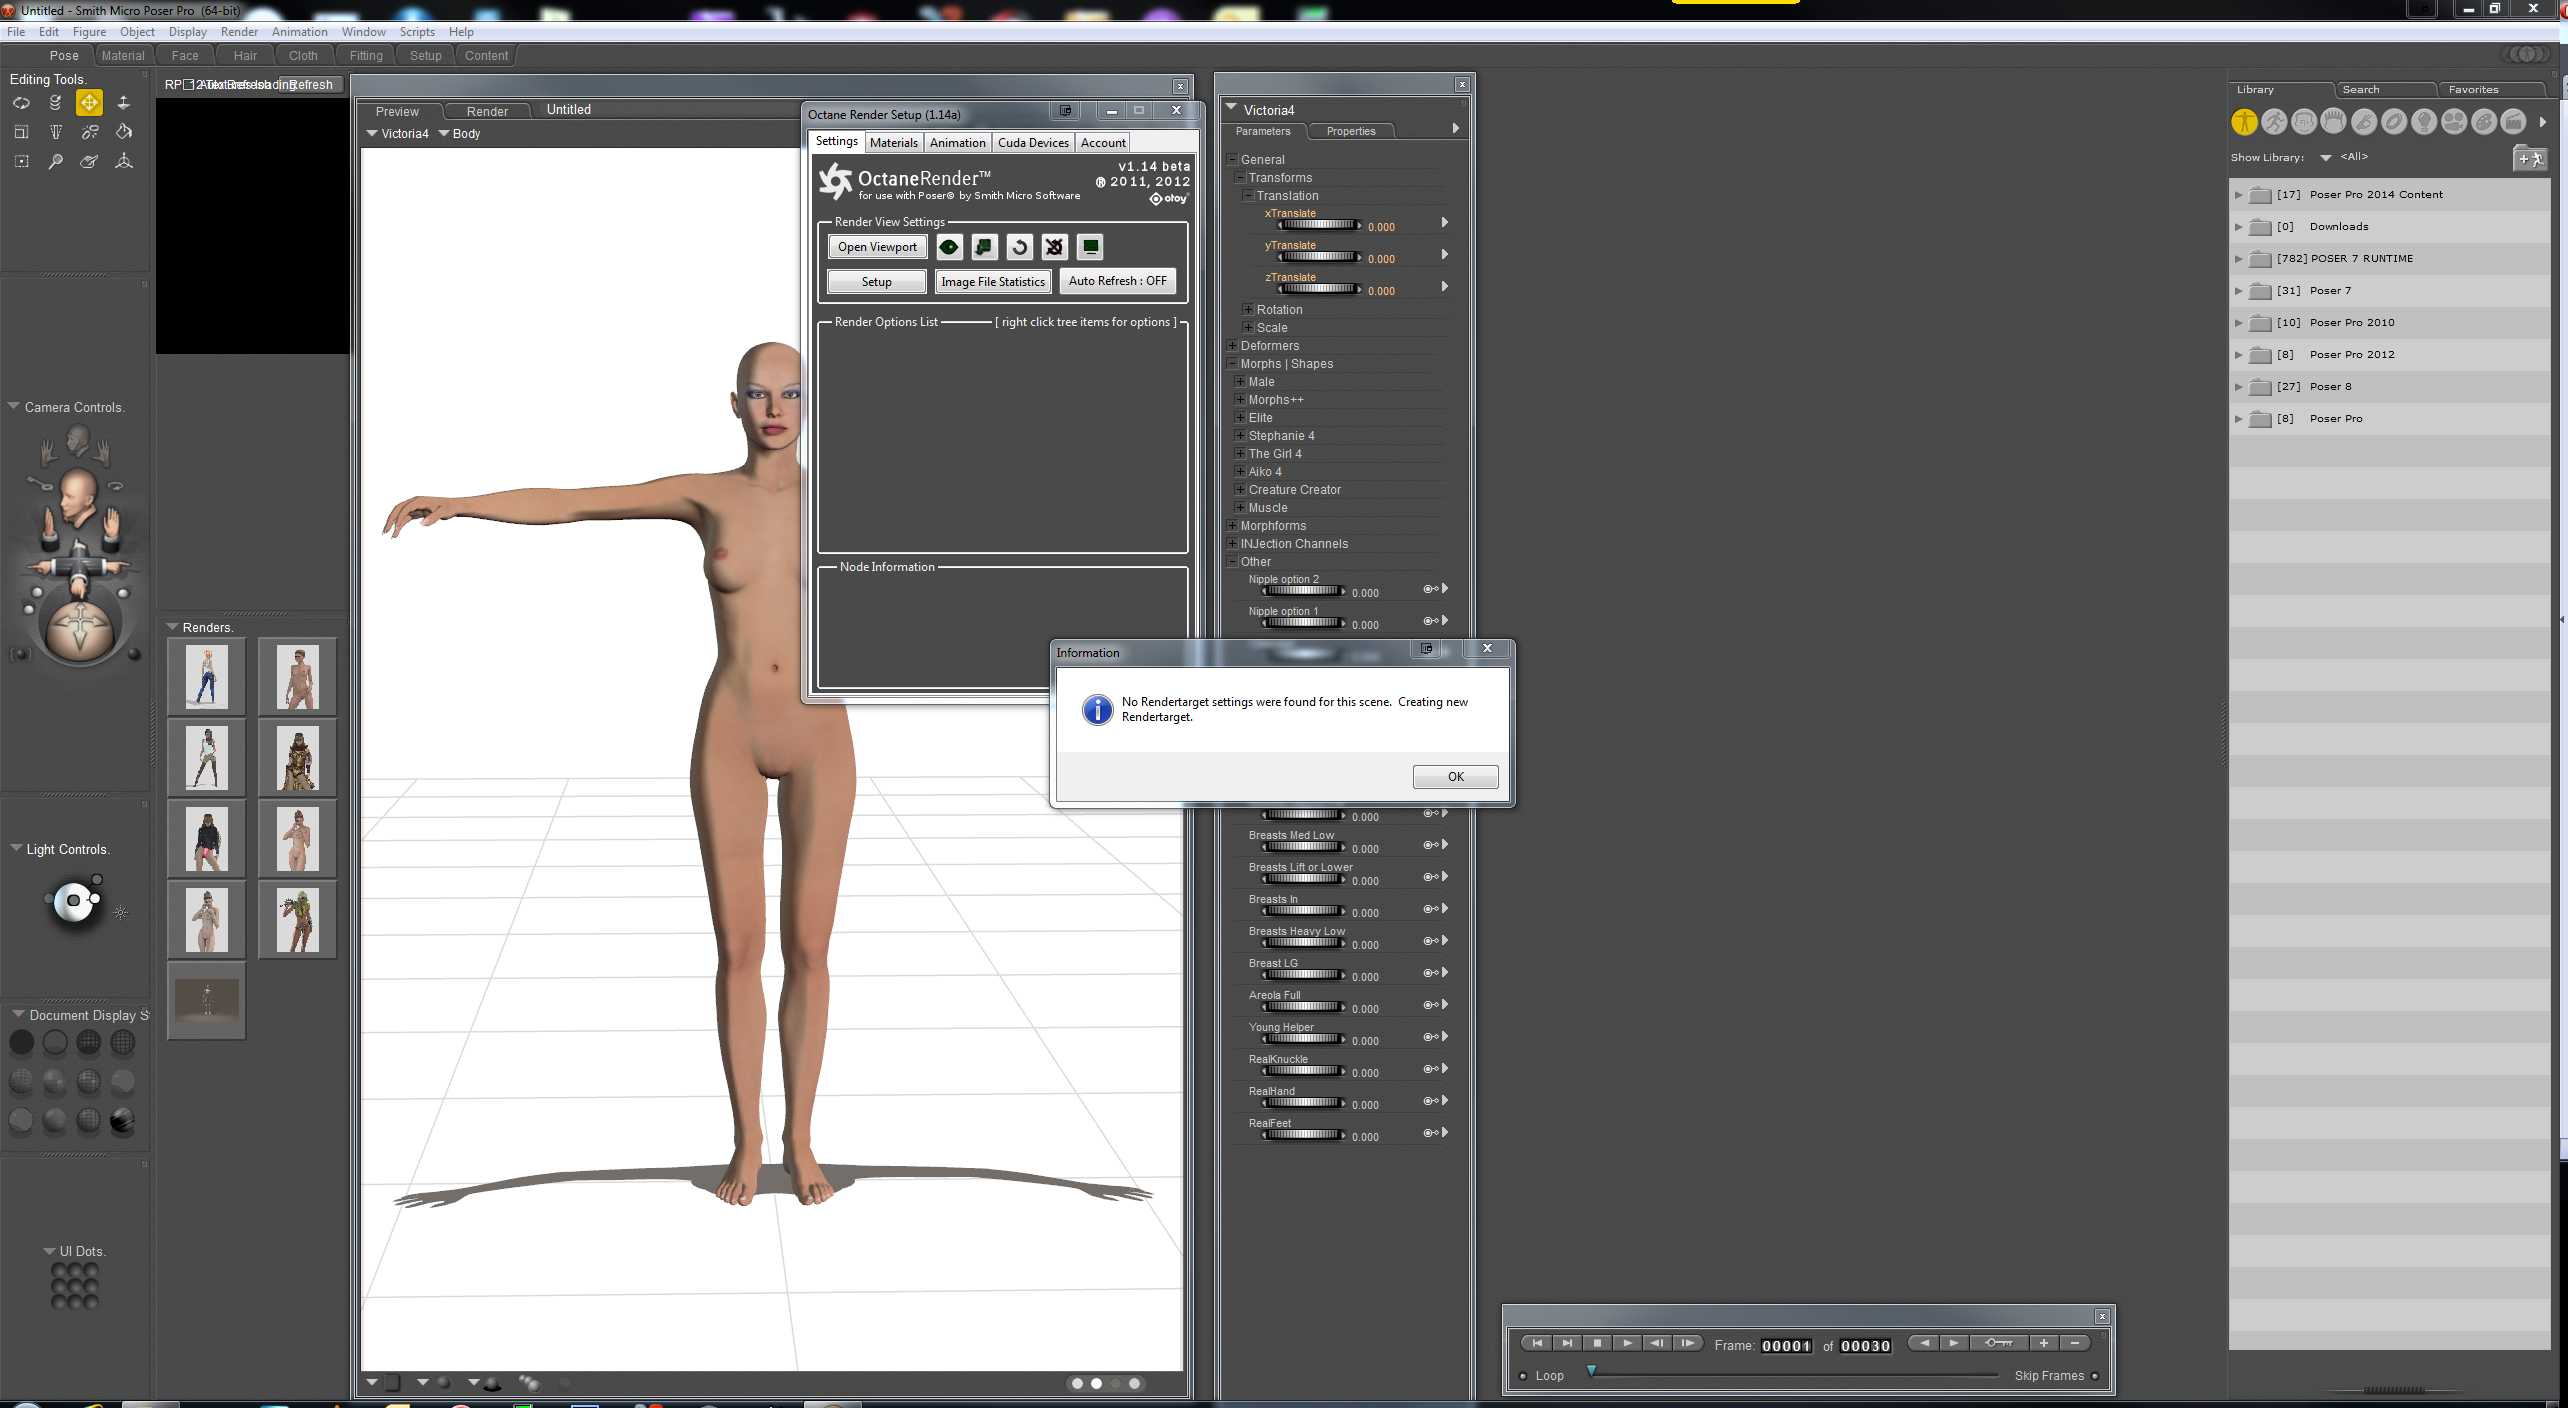2568x1408 pixels.
Task: Expand the Rotation parameter group
Action: [1248, 310]
